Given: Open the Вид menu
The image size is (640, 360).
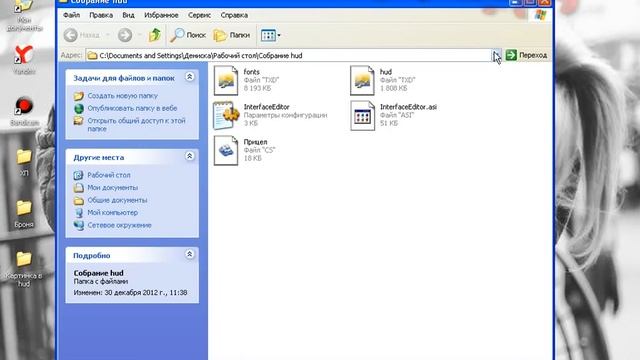Looking at the screenshot, I should [128, 15].
